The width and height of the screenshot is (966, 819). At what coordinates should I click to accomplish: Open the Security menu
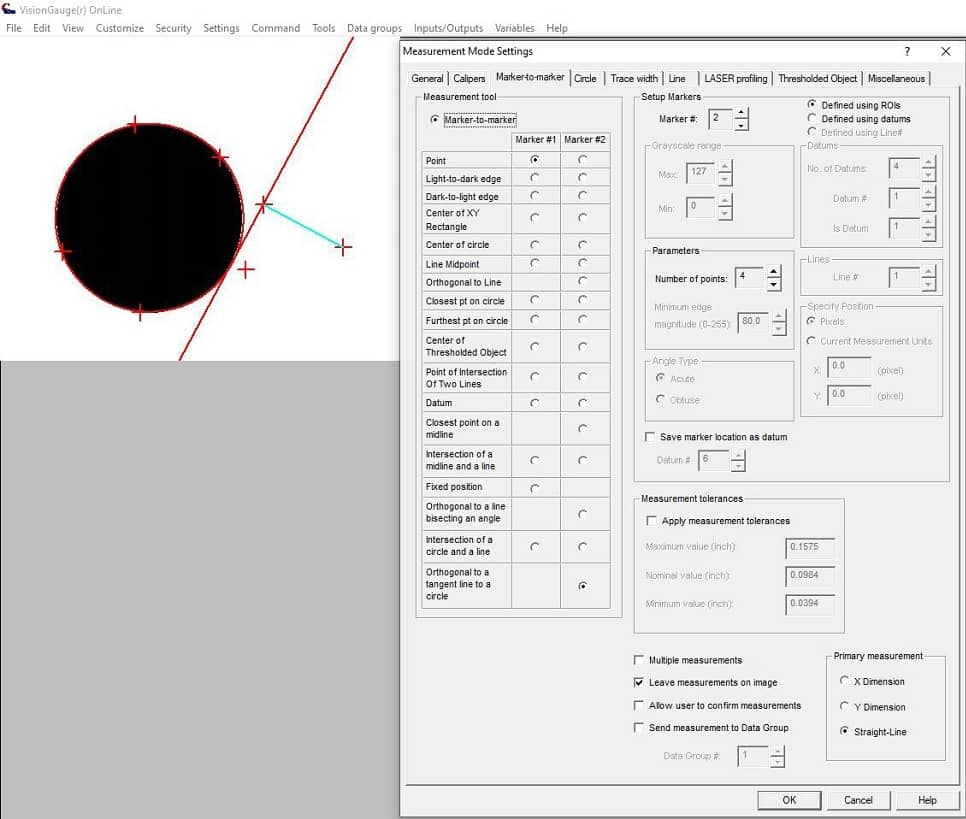pos(173,28)
